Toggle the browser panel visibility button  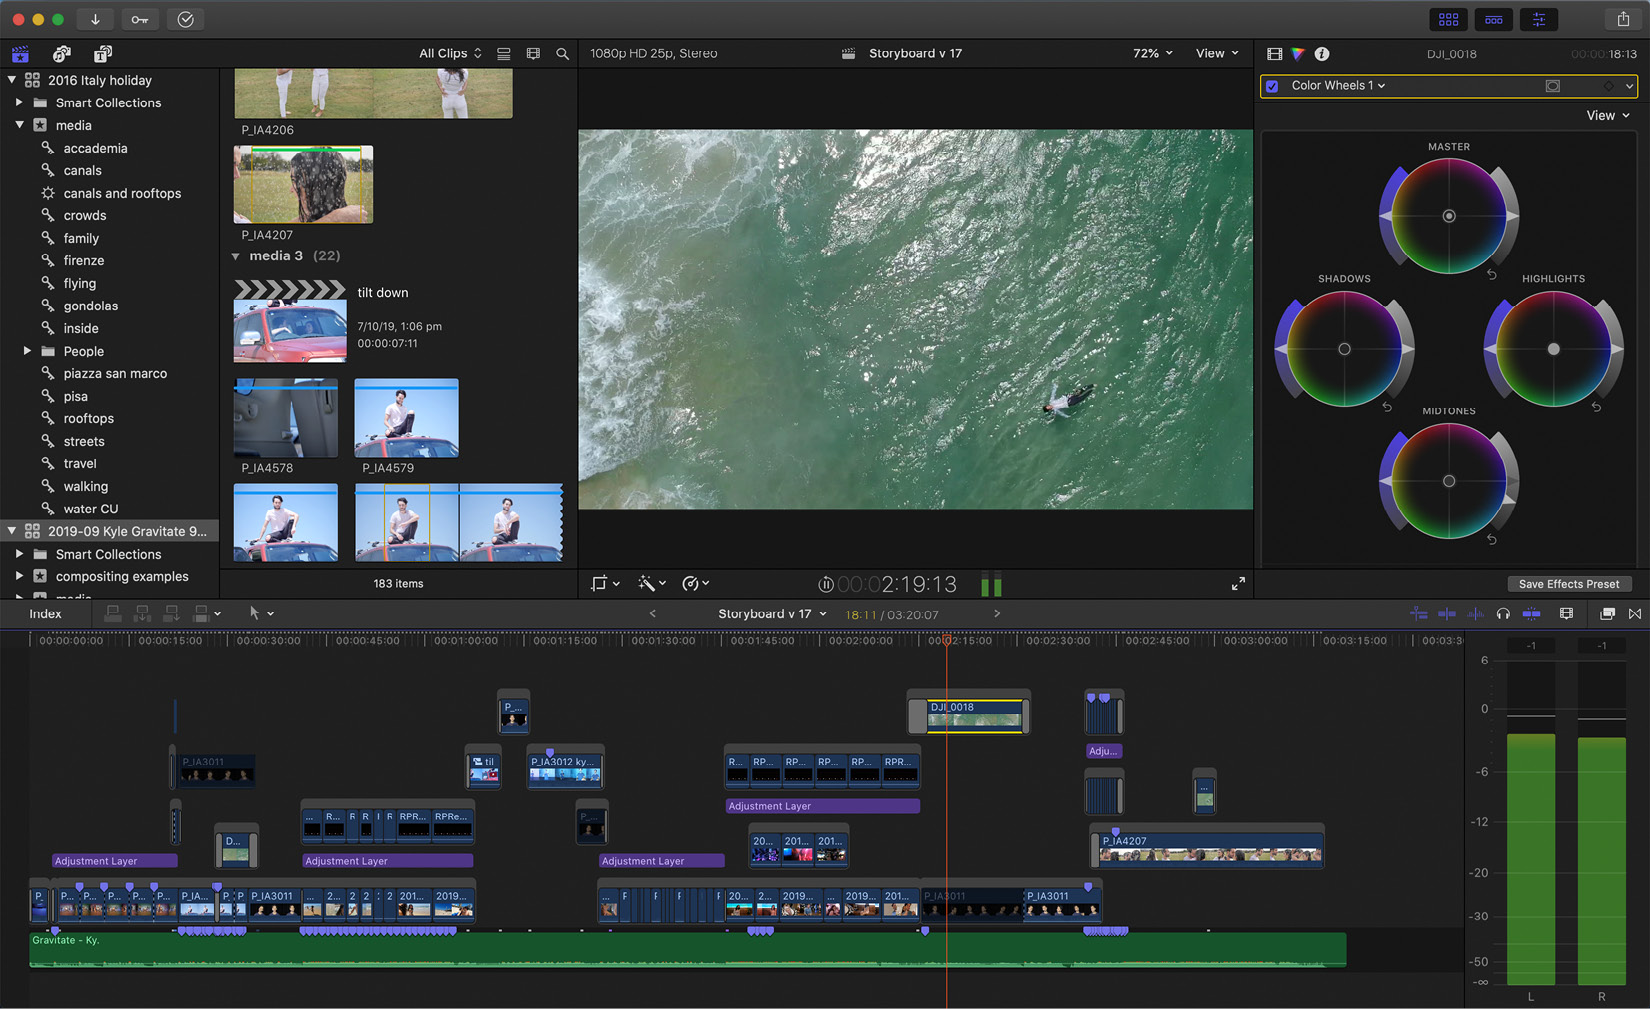tap(1448, 19)
